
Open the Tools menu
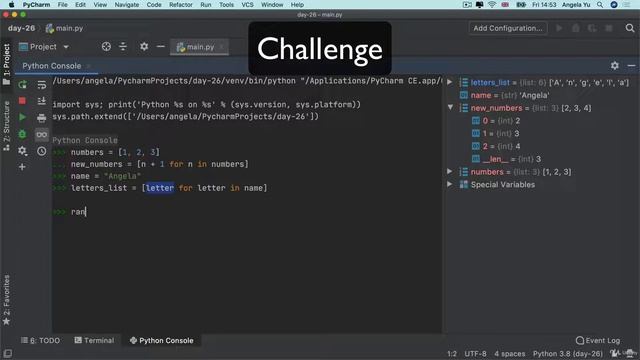(226, 5)
